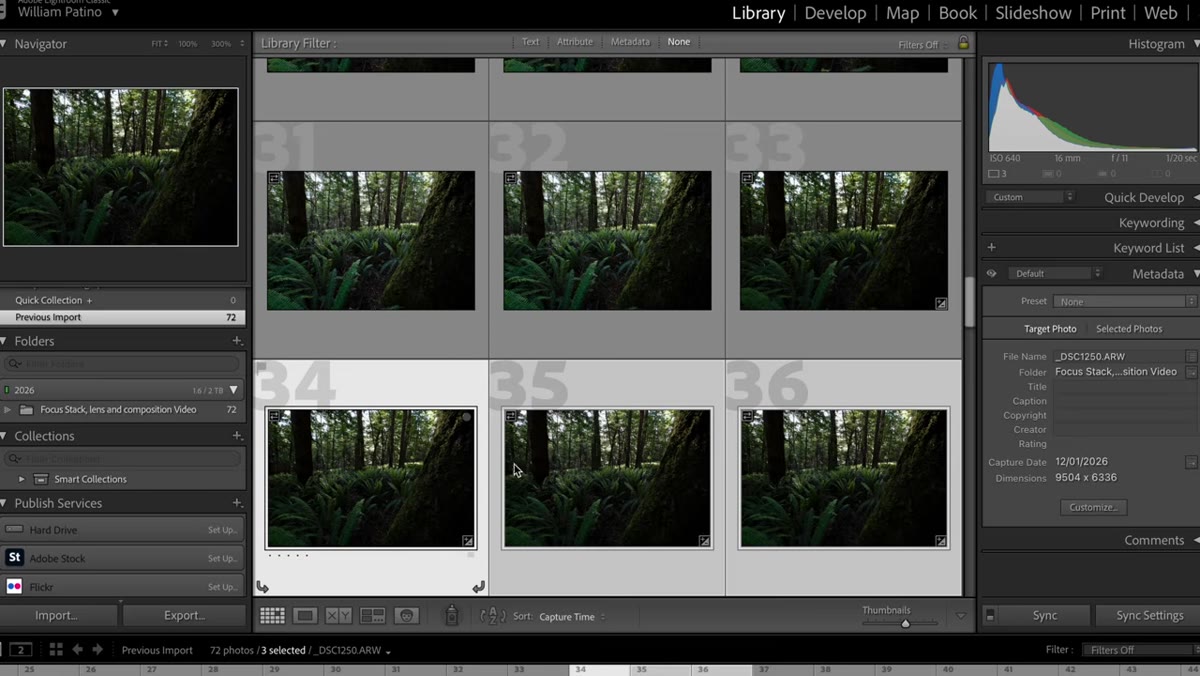Expand the Quick Develop panel
1200x676 pixels.
(1197, 197)
